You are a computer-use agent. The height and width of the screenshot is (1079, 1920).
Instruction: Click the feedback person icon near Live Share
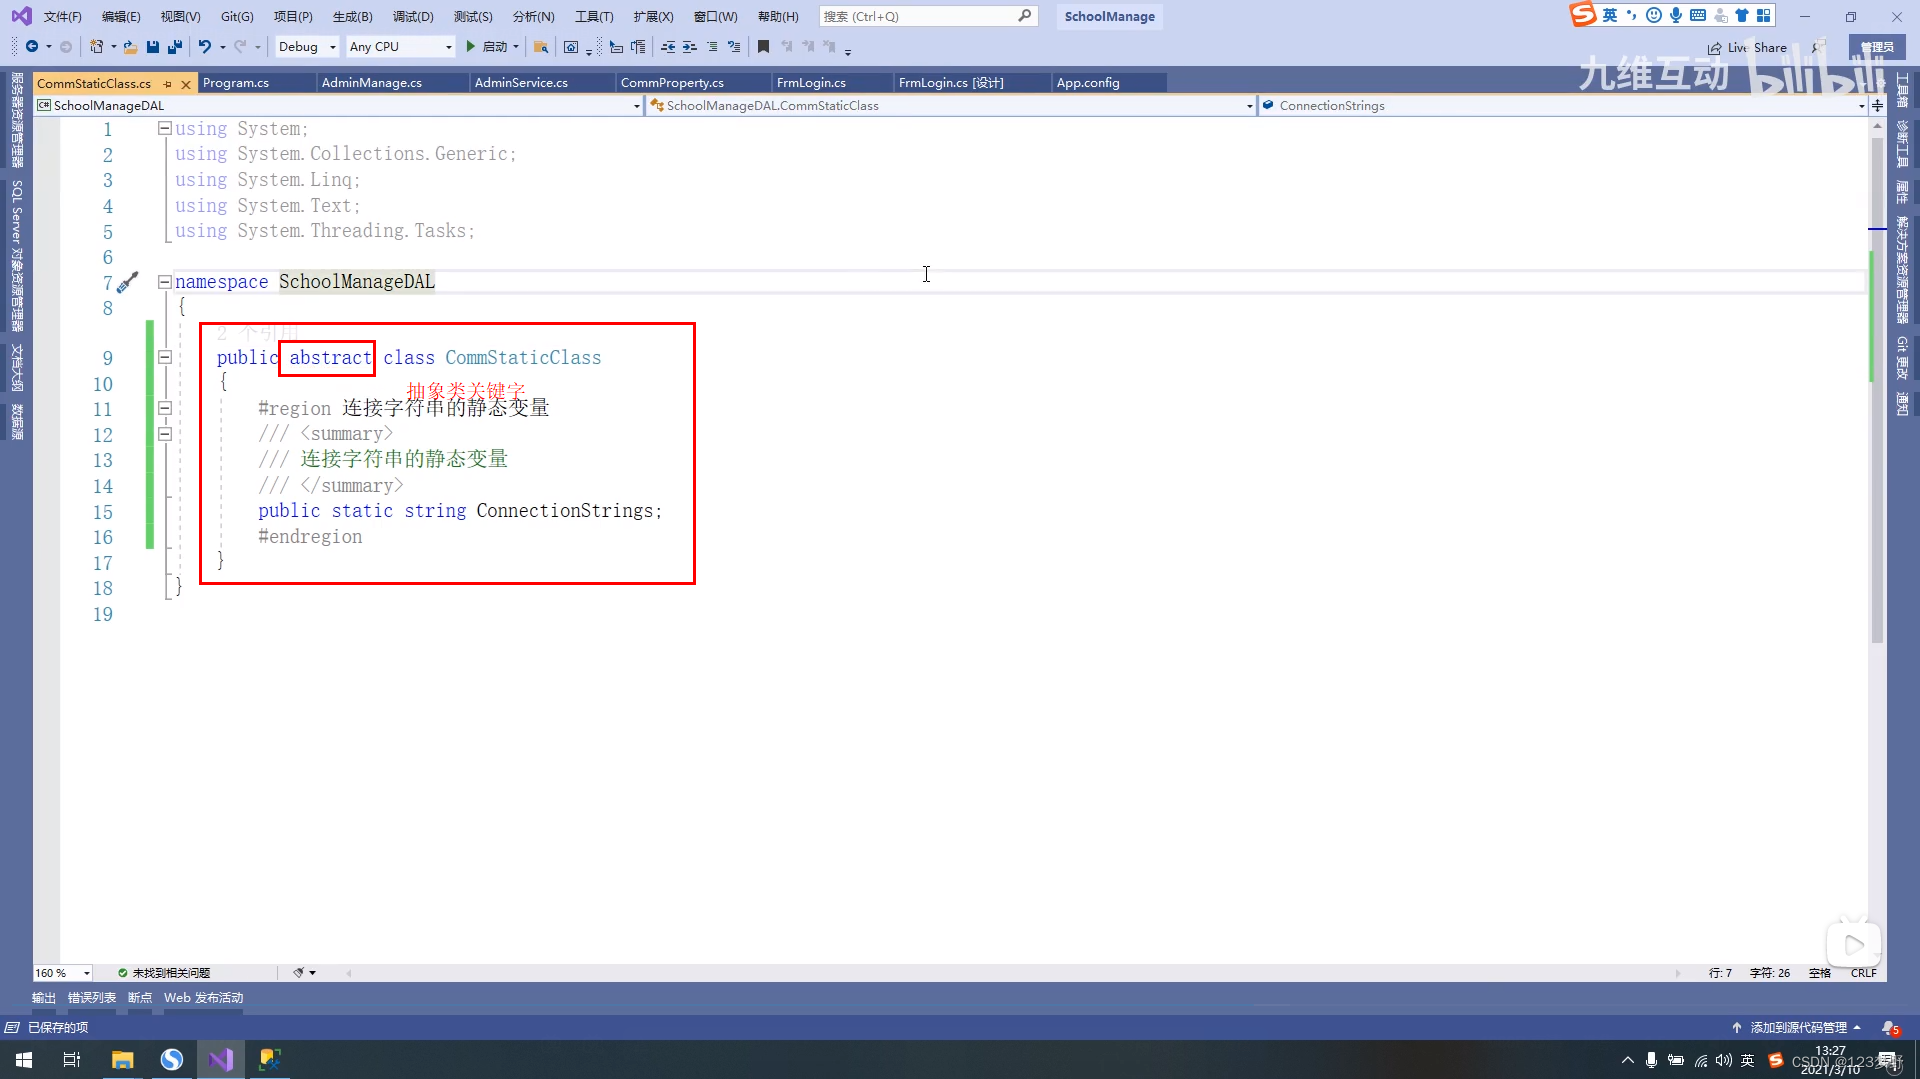[1817, 48]
